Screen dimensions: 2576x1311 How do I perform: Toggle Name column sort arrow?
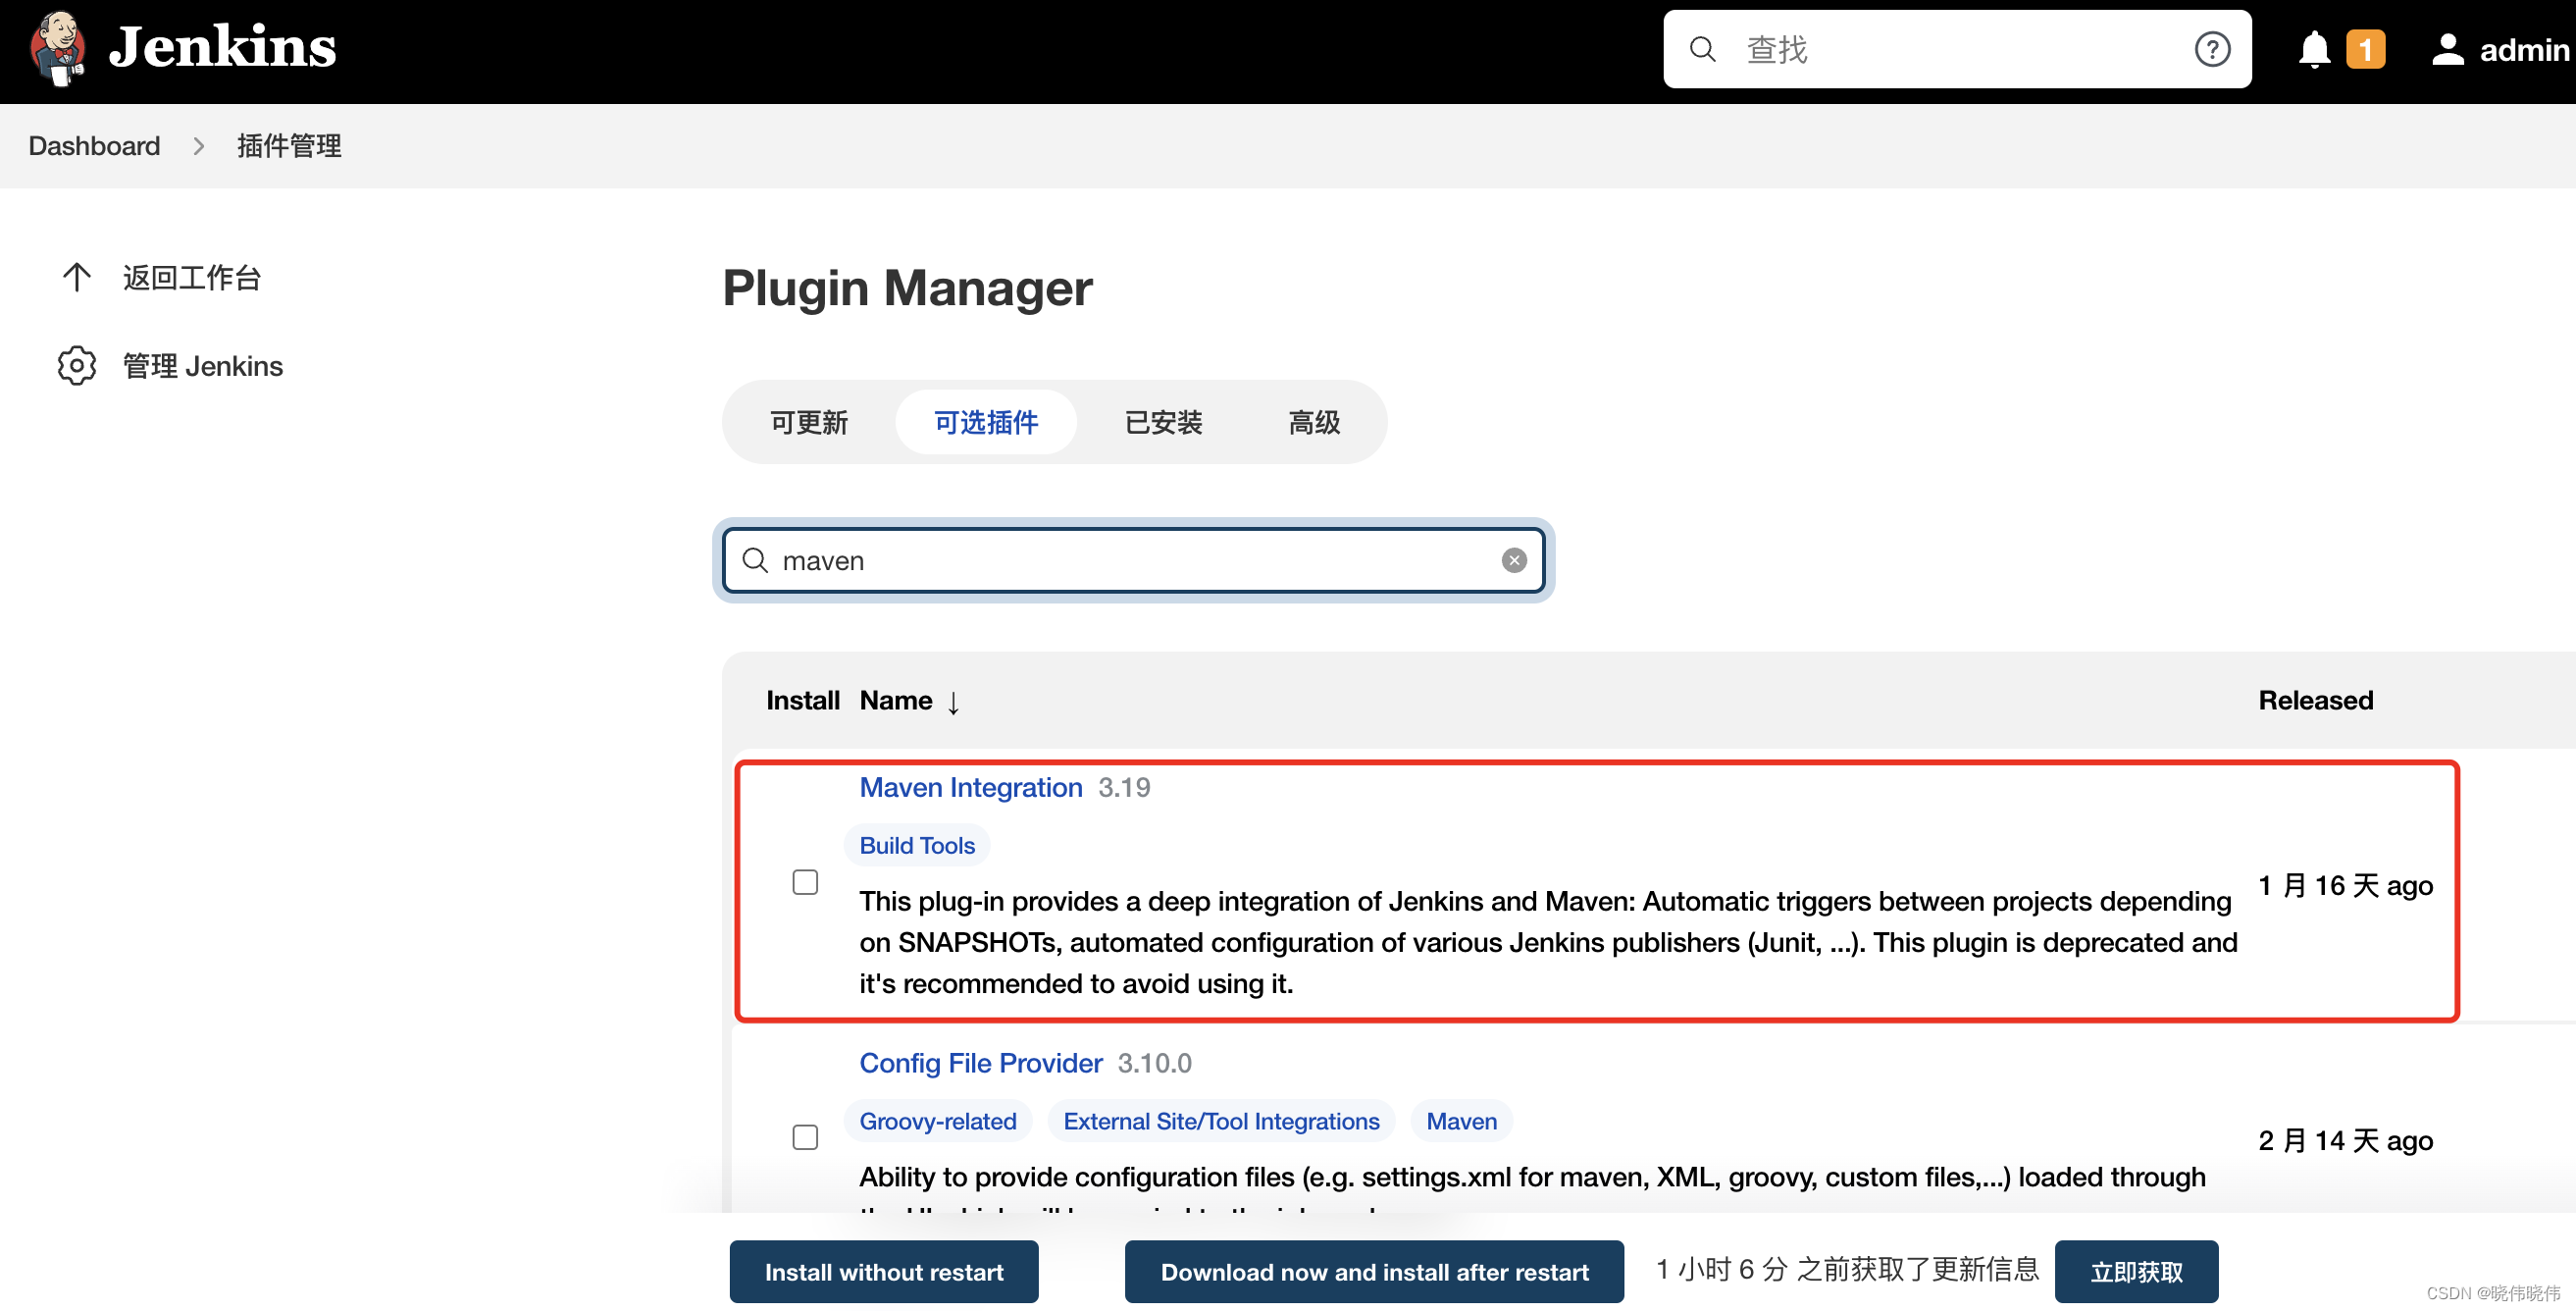(x=953, y=702)
